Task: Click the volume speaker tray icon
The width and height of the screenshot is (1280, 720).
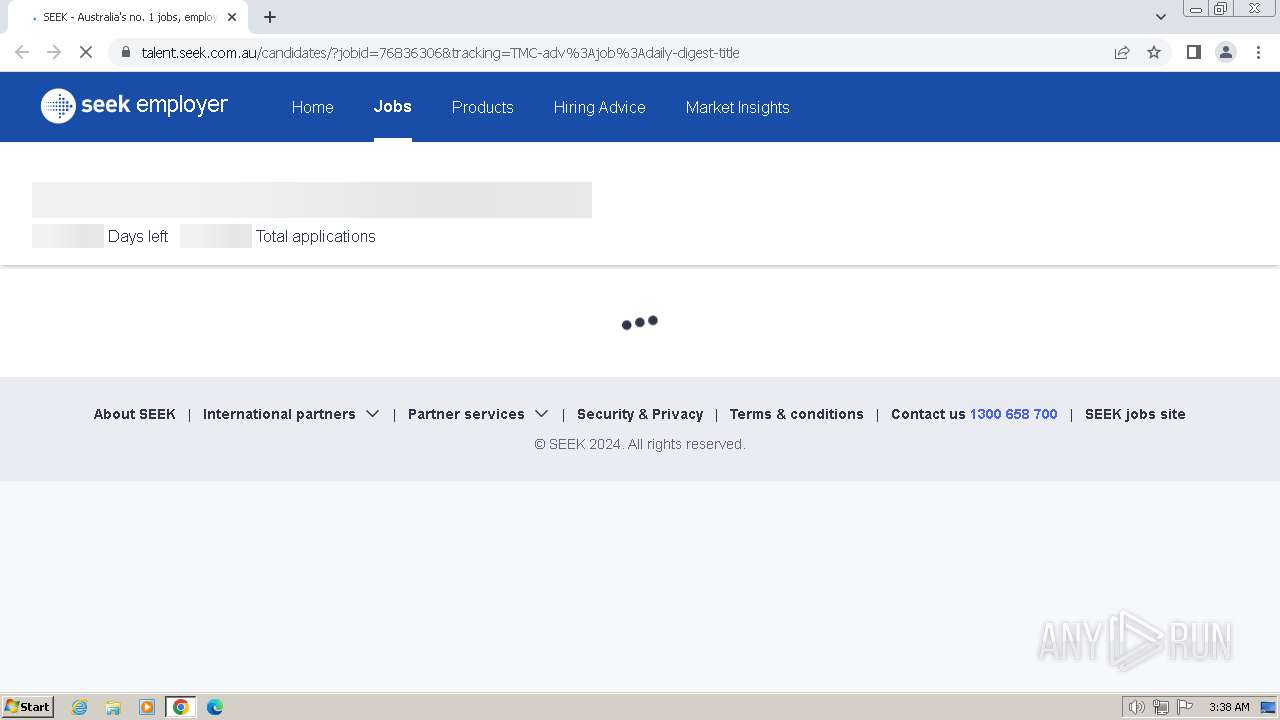Action: (x=1137, y=707)
